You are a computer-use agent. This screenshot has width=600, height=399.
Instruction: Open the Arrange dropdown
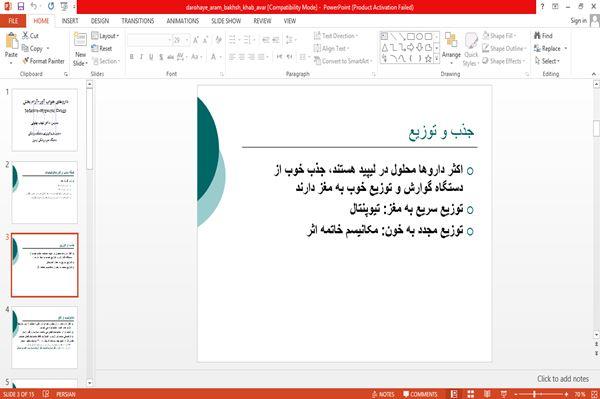pos(451,49)
